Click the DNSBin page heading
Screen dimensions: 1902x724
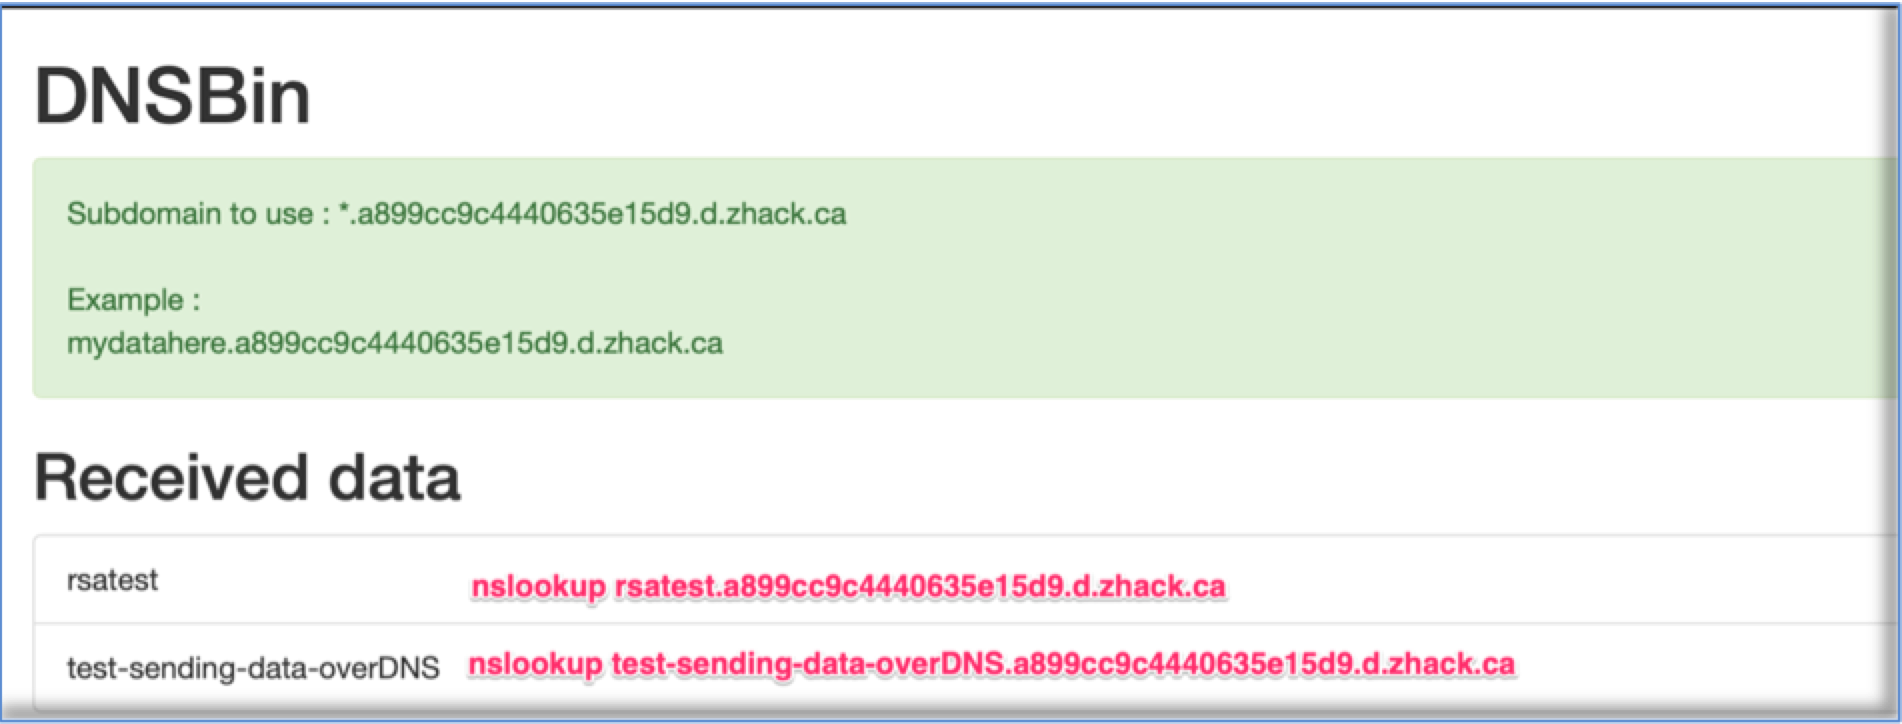[x=172, y=97]
